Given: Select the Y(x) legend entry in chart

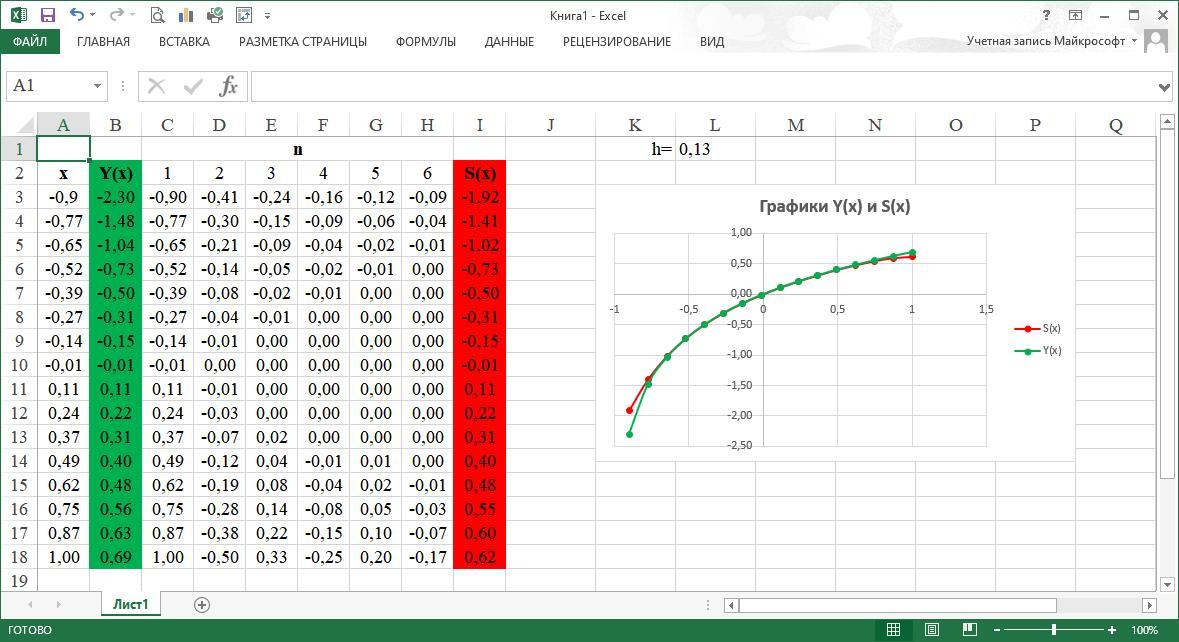Looking at the screenshot, I should click(x=1038, y=351).
